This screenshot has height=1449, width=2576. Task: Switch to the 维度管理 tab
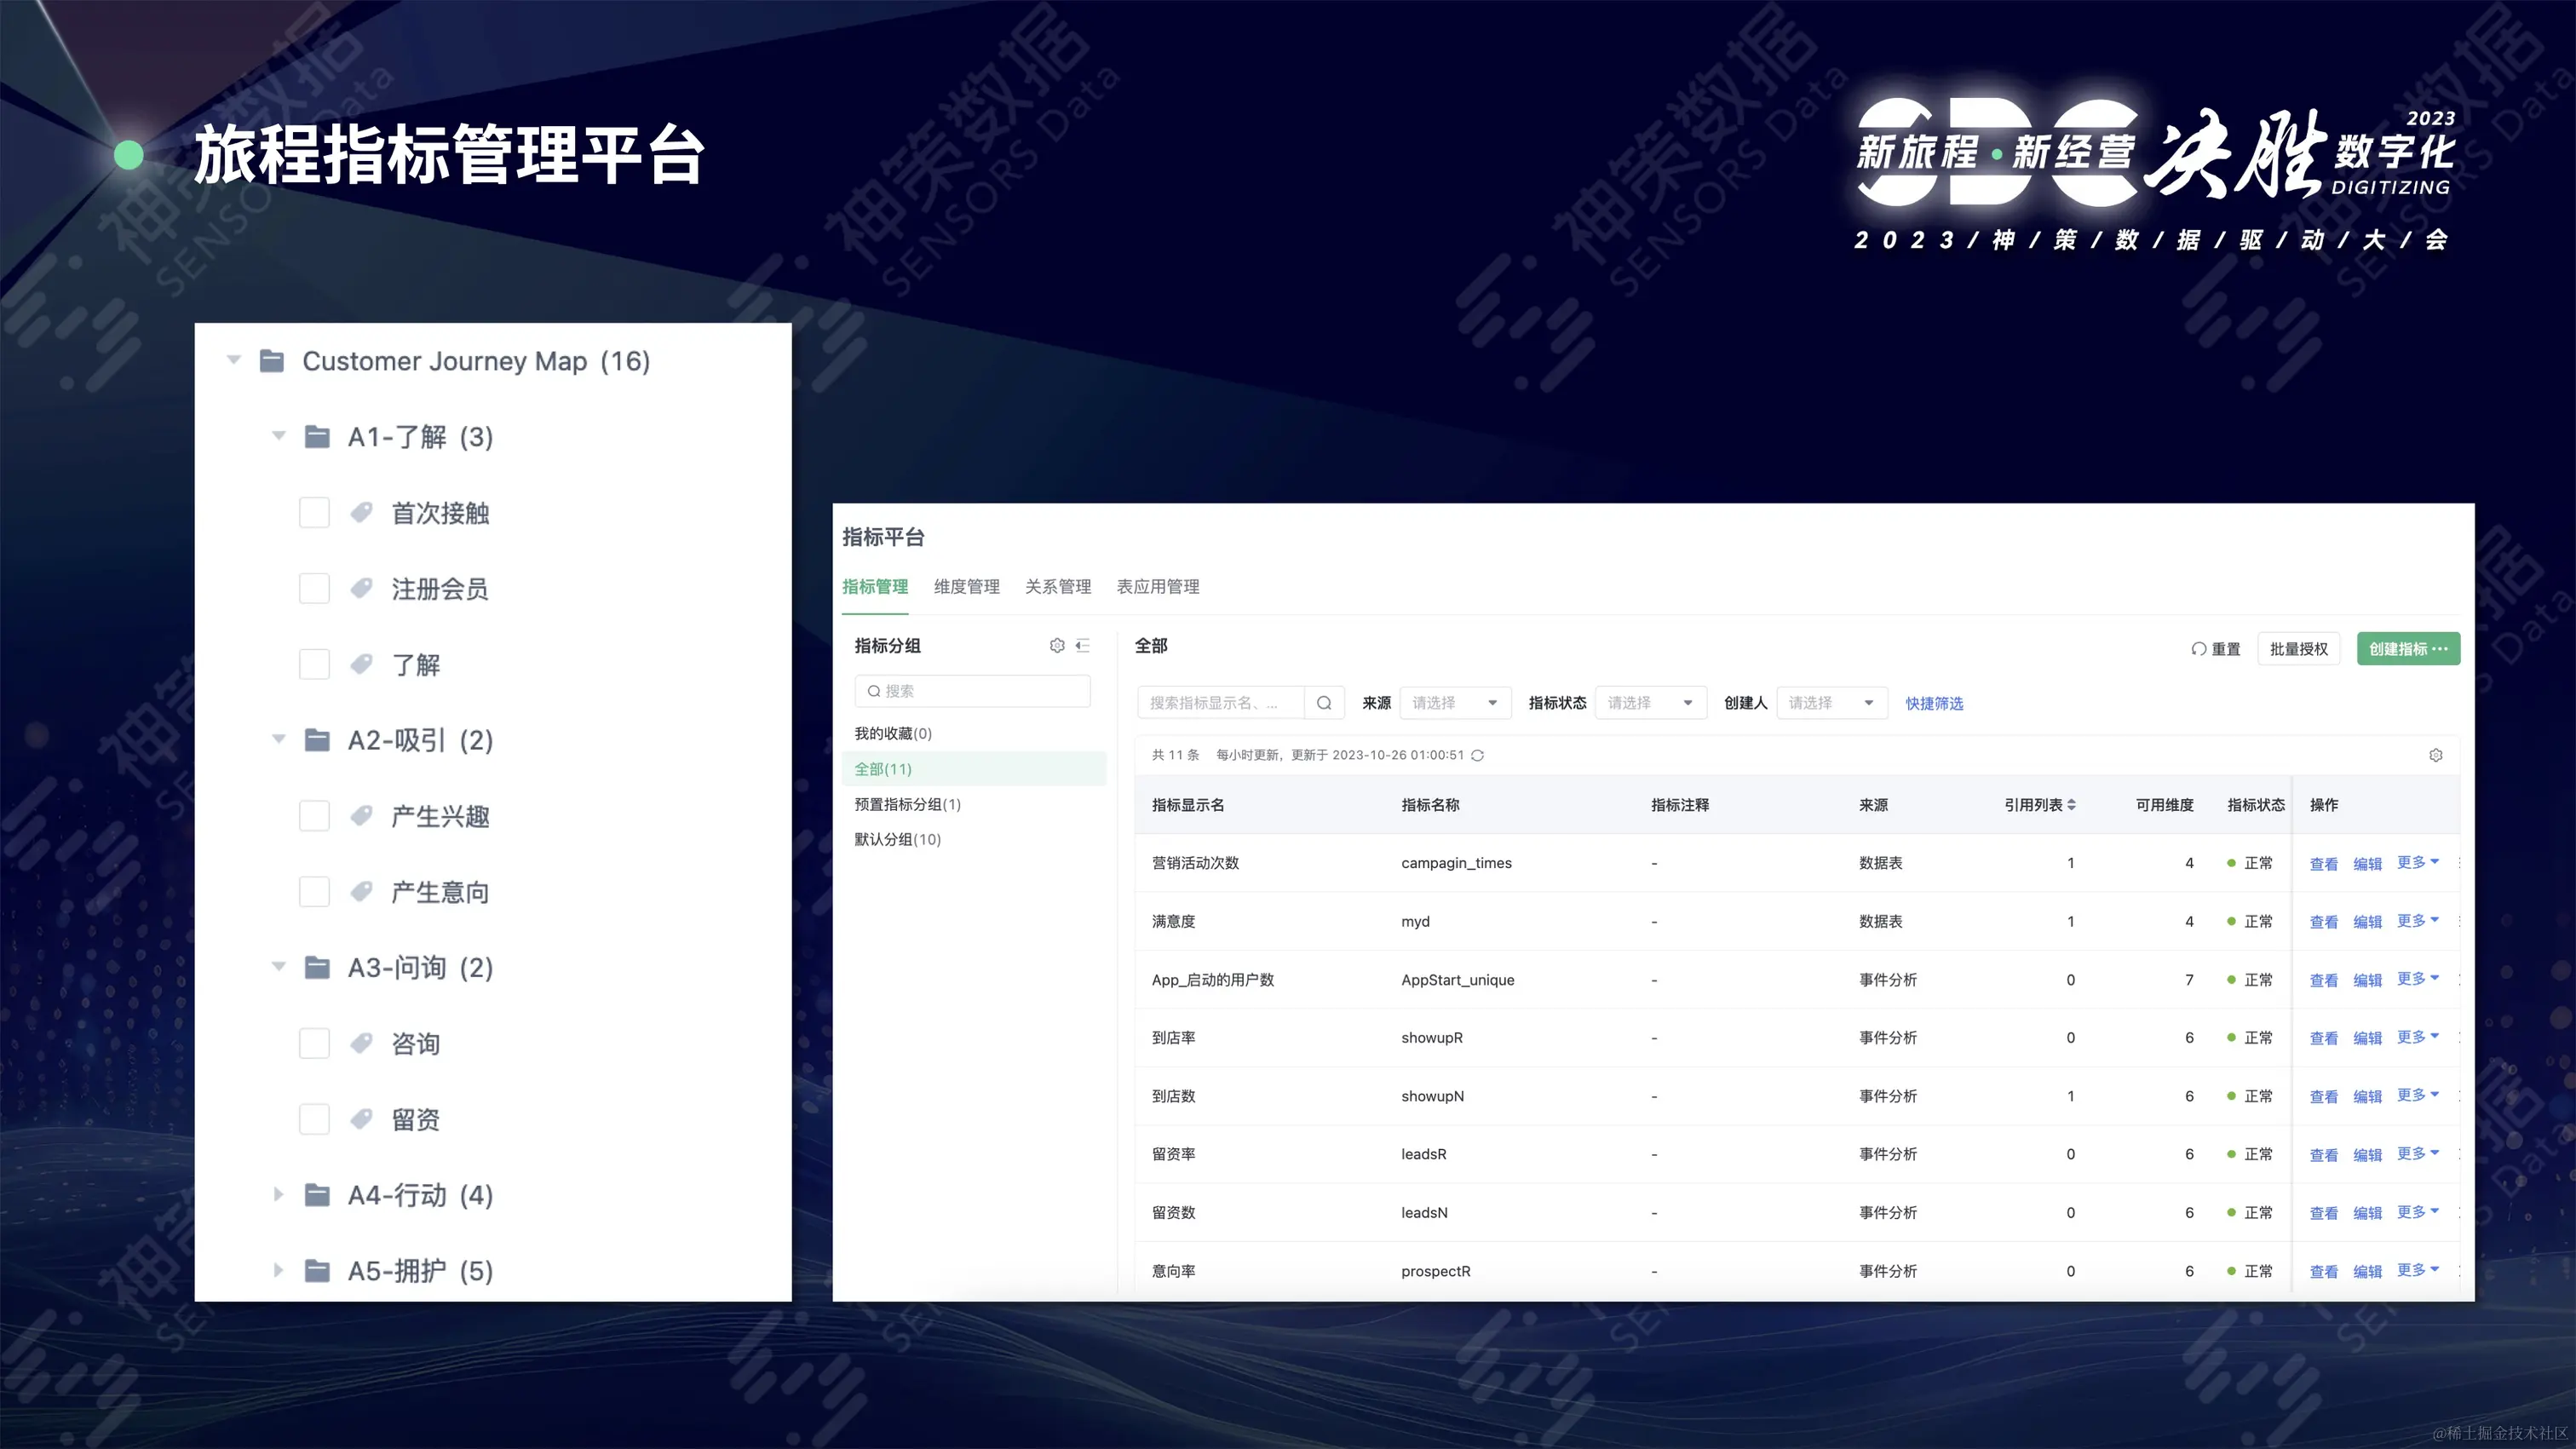point(966,587)
